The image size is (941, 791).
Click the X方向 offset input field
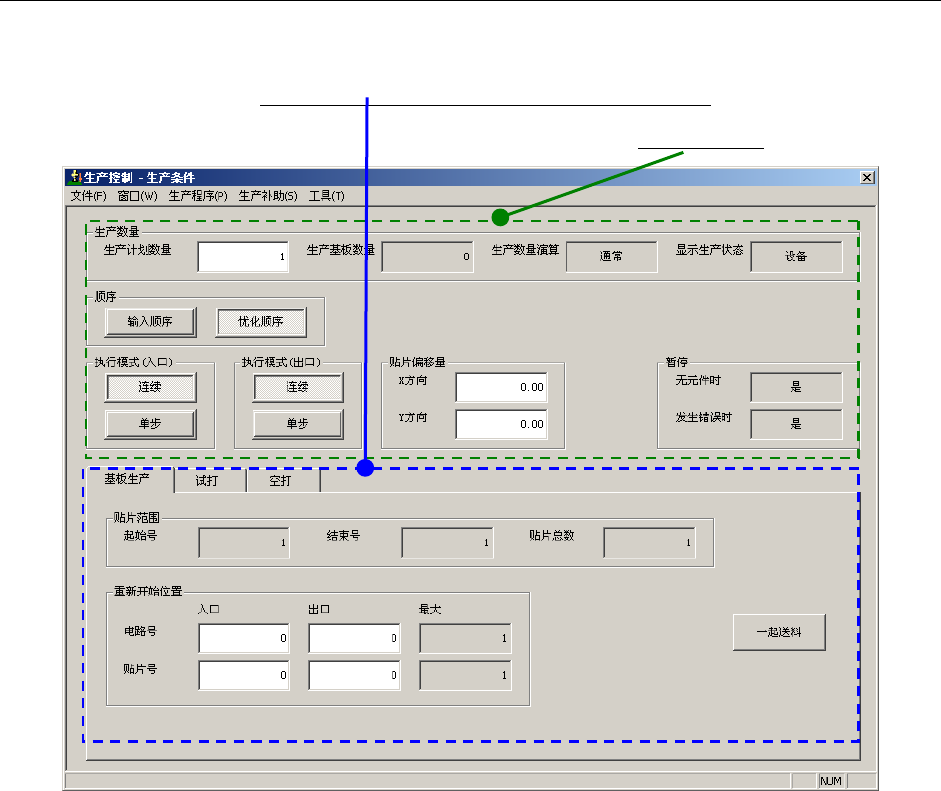pos(502,388)
